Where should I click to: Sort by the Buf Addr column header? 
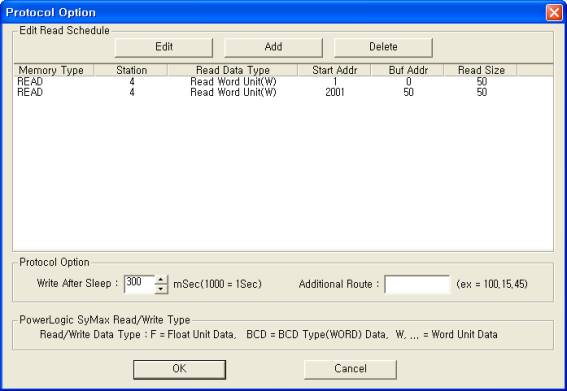coord(408,70)
